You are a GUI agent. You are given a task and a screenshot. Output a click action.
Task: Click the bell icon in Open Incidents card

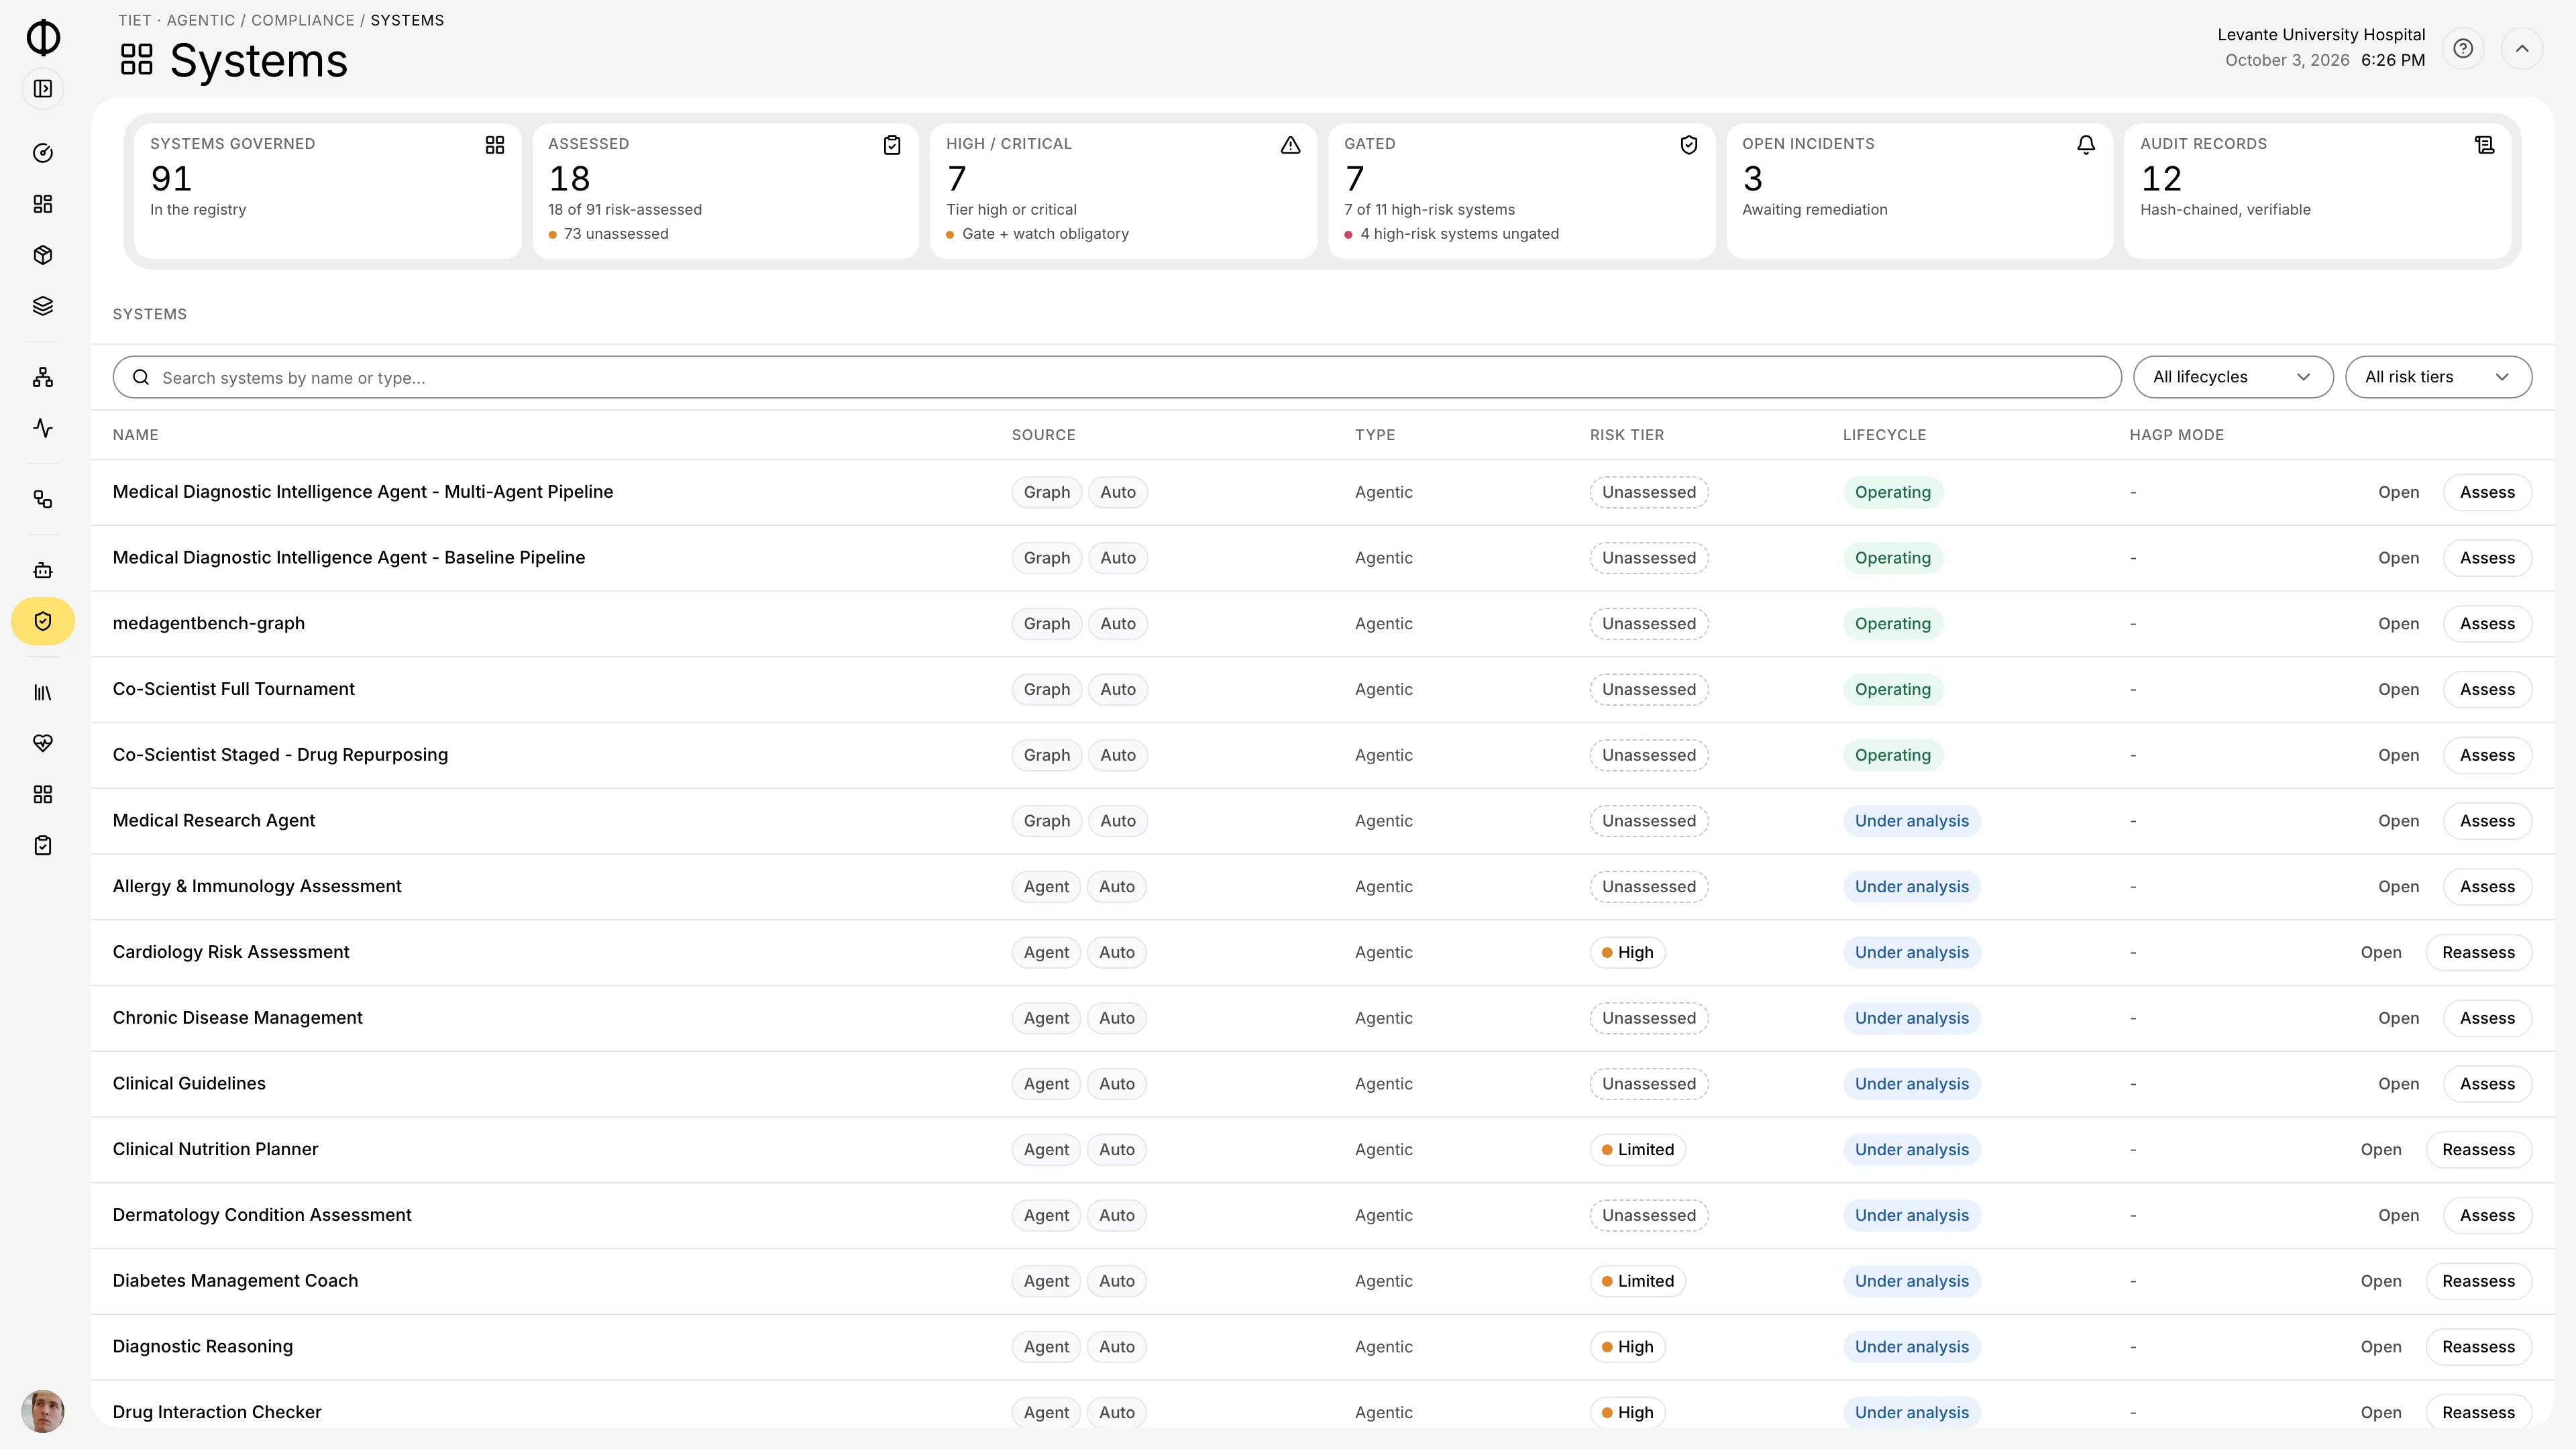tap(2086, 145)
